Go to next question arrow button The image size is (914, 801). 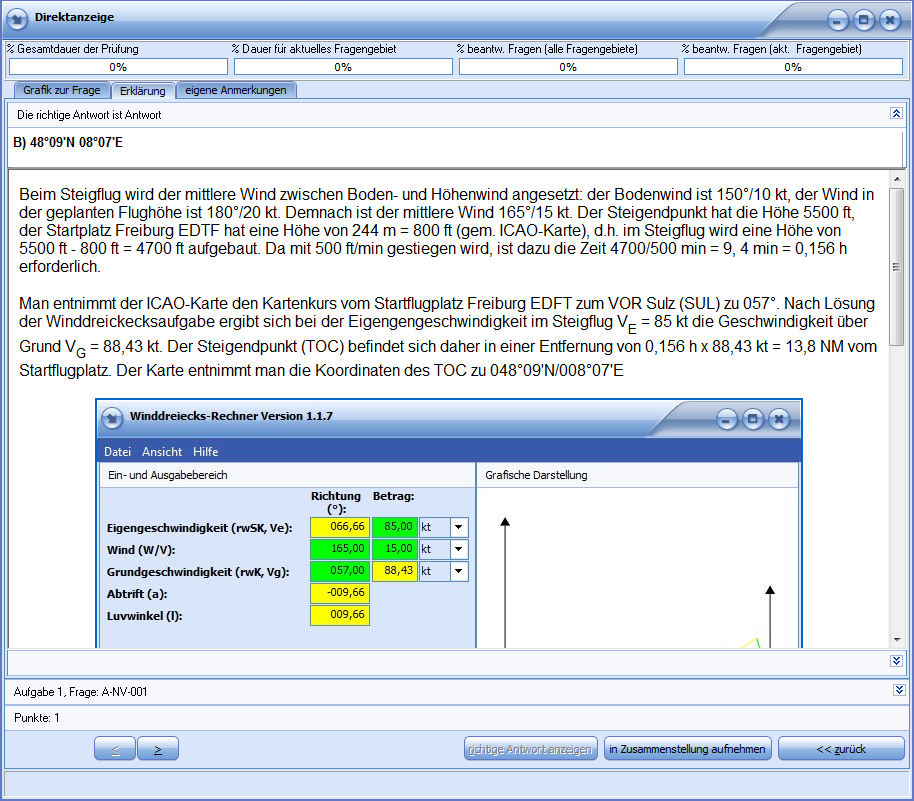[158, 749]
